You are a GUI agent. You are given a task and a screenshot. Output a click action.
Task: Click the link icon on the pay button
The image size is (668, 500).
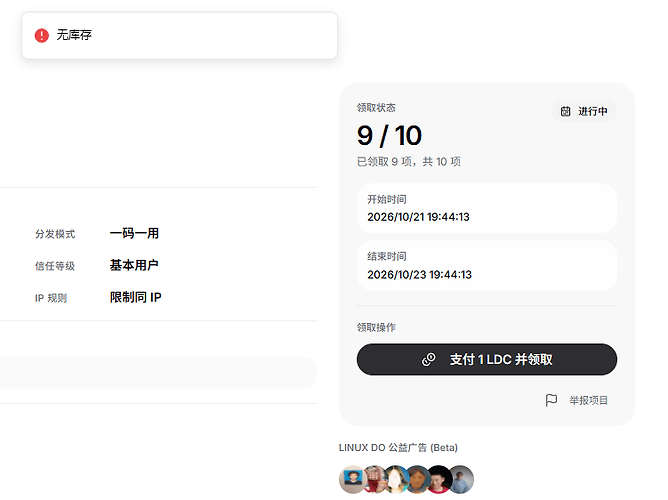(x=429, y=359)
